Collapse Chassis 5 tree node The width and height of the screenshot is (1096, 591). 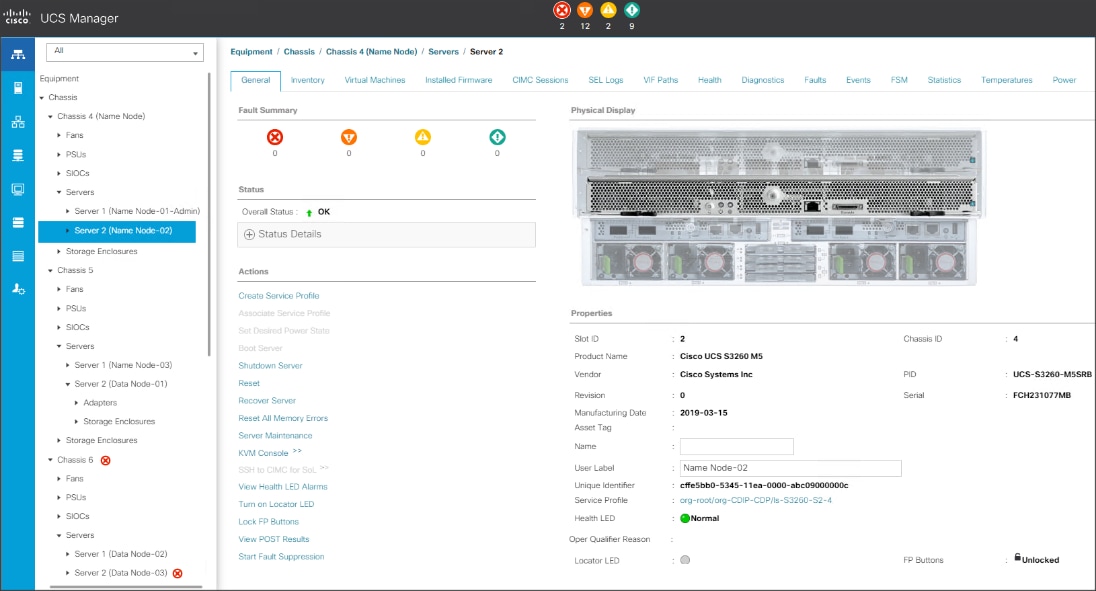50,270
